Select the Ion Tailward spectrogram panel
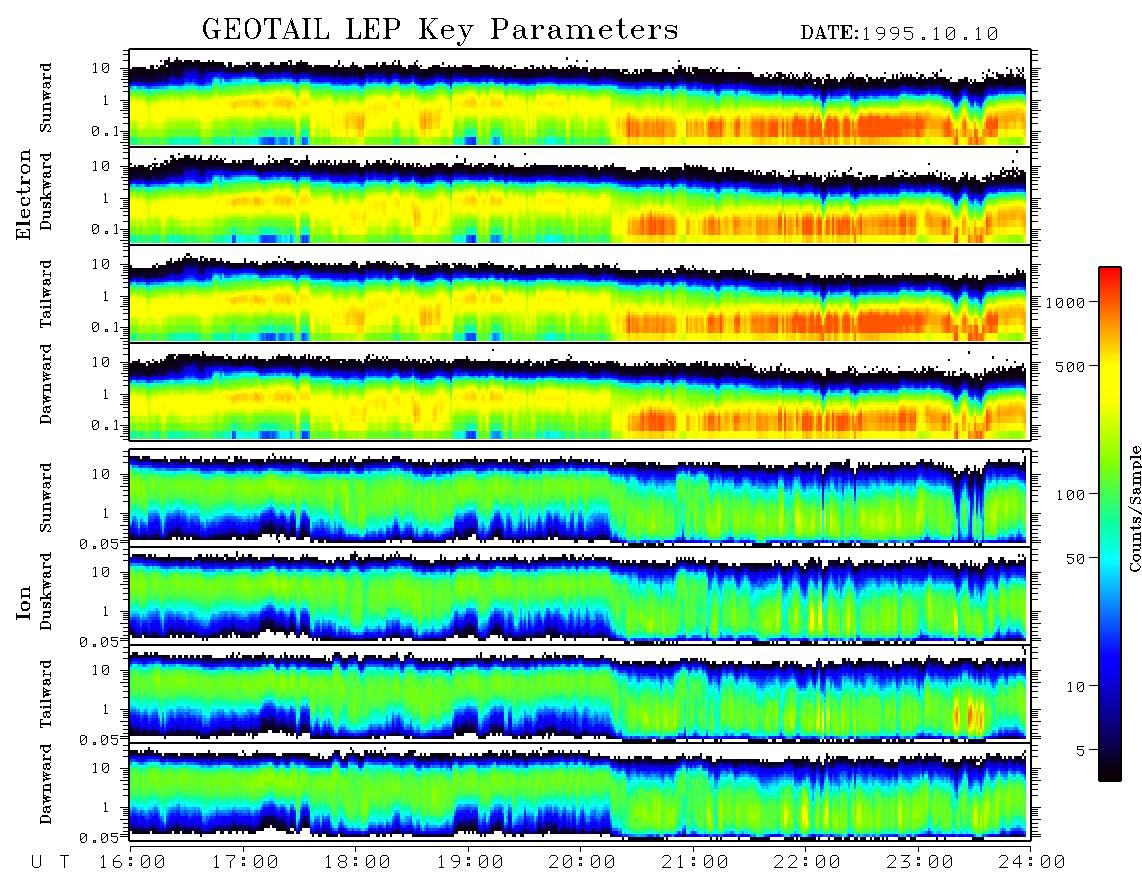 coord(580,694)
